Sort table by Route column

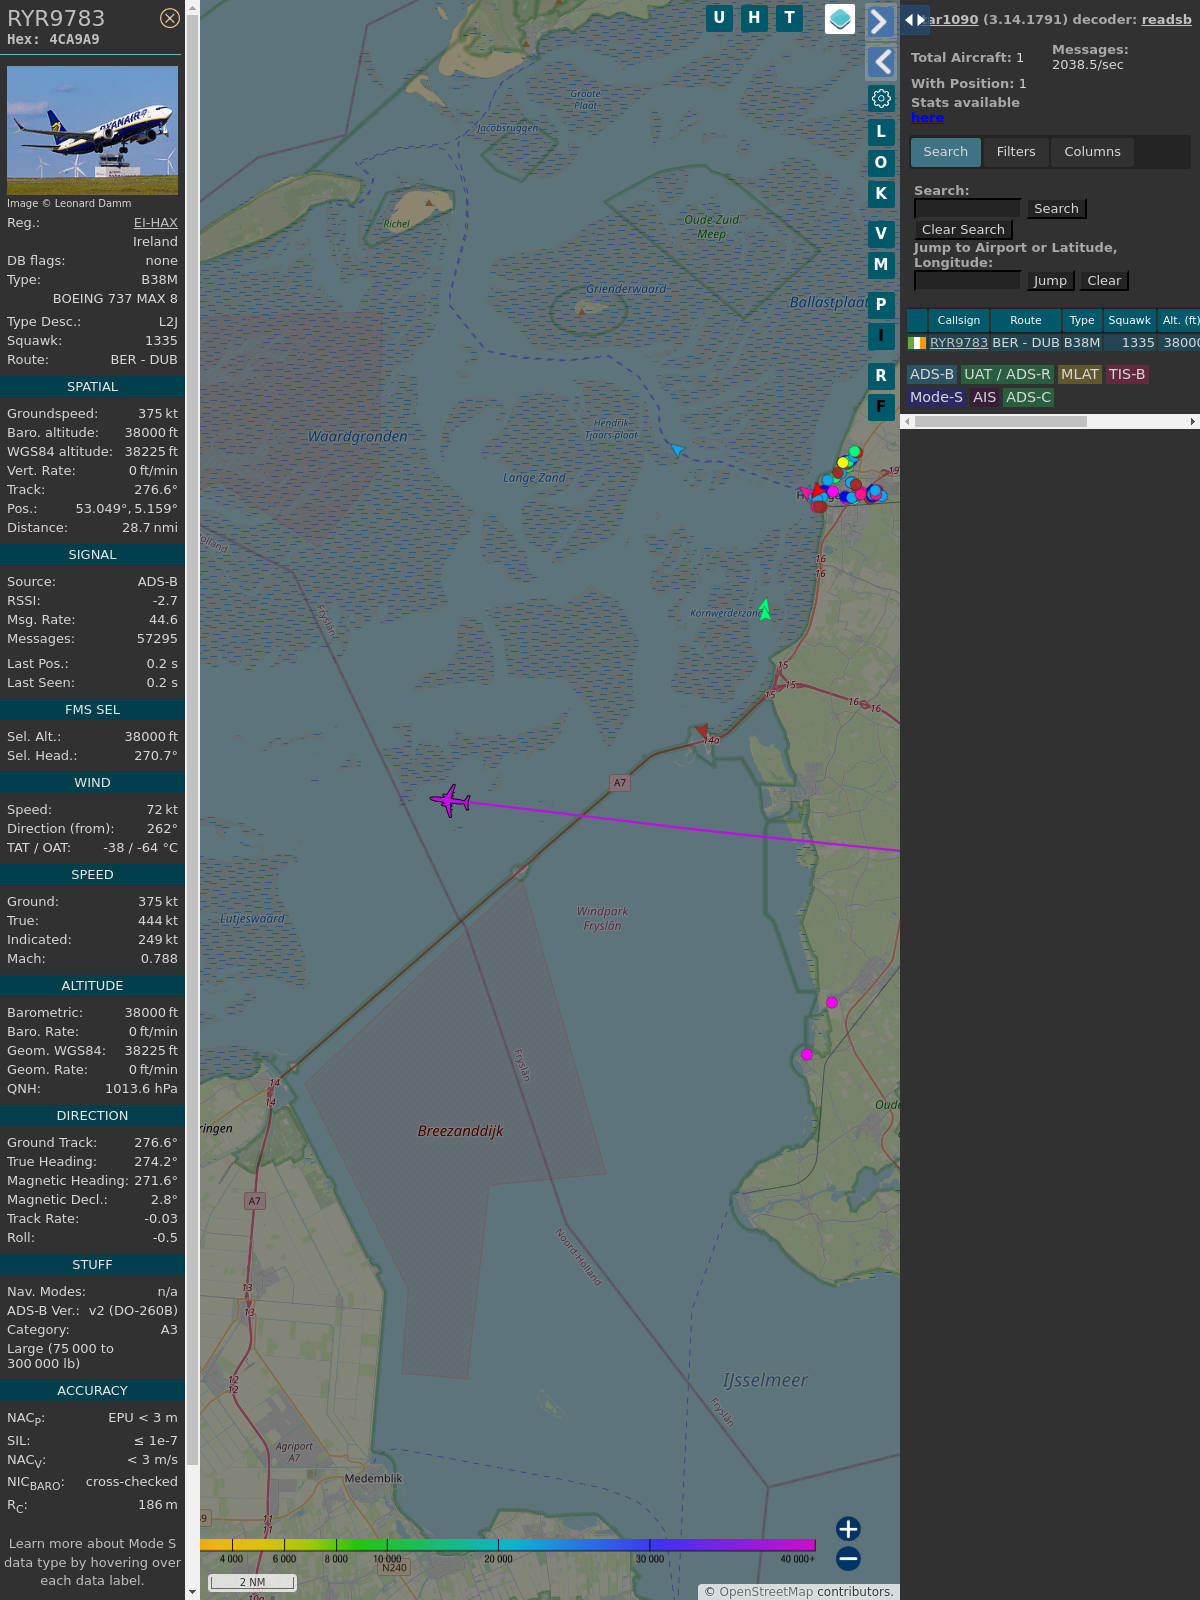[x=1026, y=320]
